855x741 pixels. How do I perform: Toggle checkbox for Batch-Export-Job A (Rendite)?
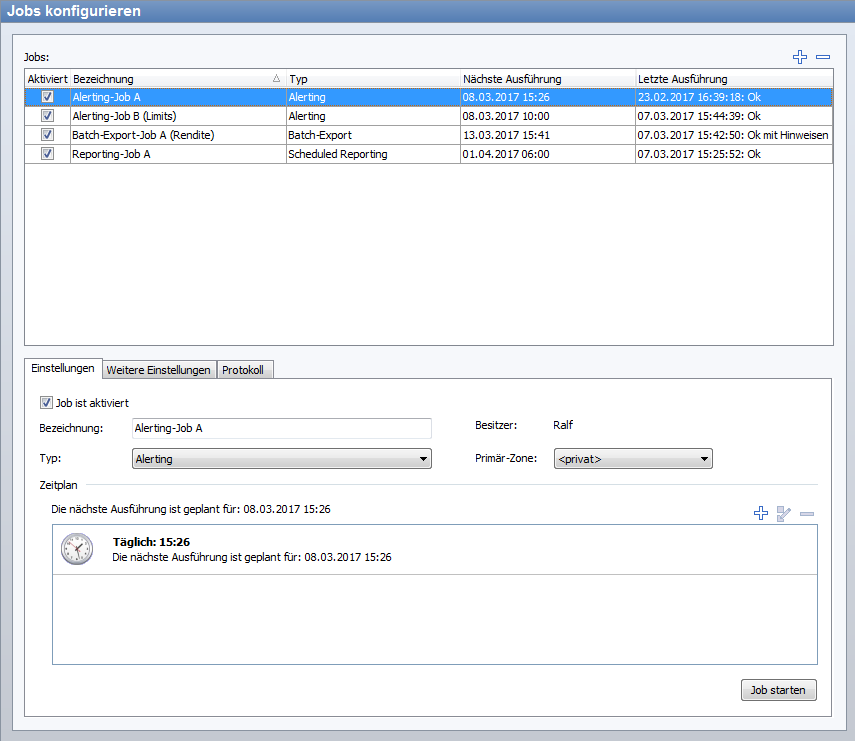[x=47, y=135]
